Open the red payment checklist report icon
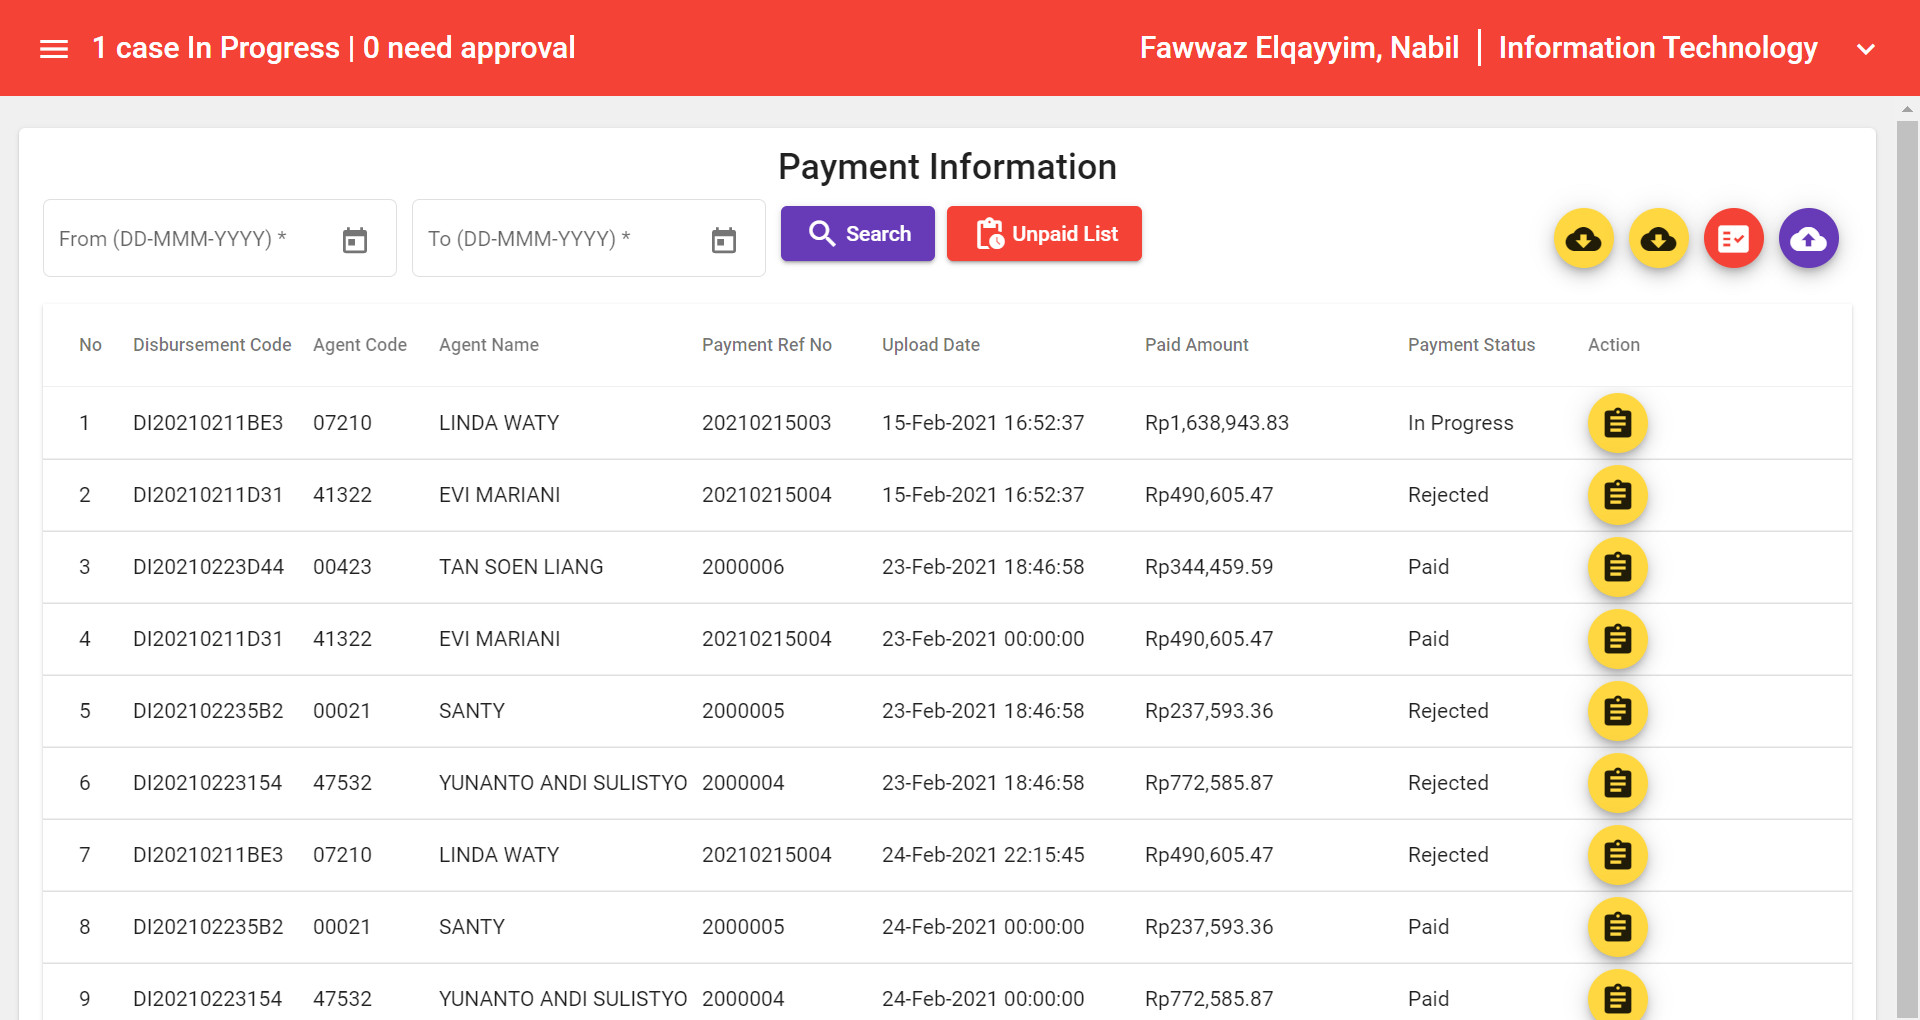Screen dimensions: 1920x1020 [1733, 238]
